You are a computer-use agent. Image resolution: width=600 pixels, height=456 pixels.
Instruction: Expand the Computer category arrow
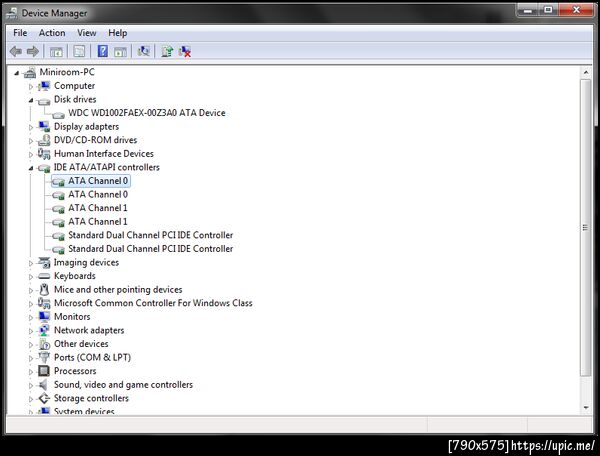[31, 86]
